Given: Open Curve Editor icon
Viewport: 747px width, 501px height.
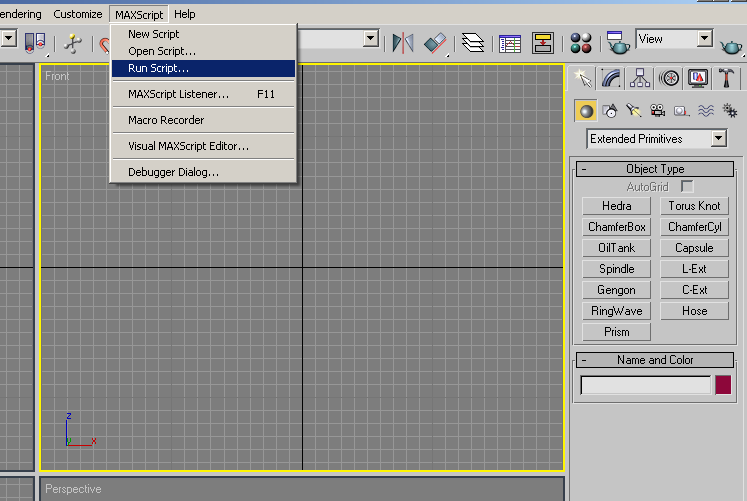Looking at the screenshot, I should [510, 43].
